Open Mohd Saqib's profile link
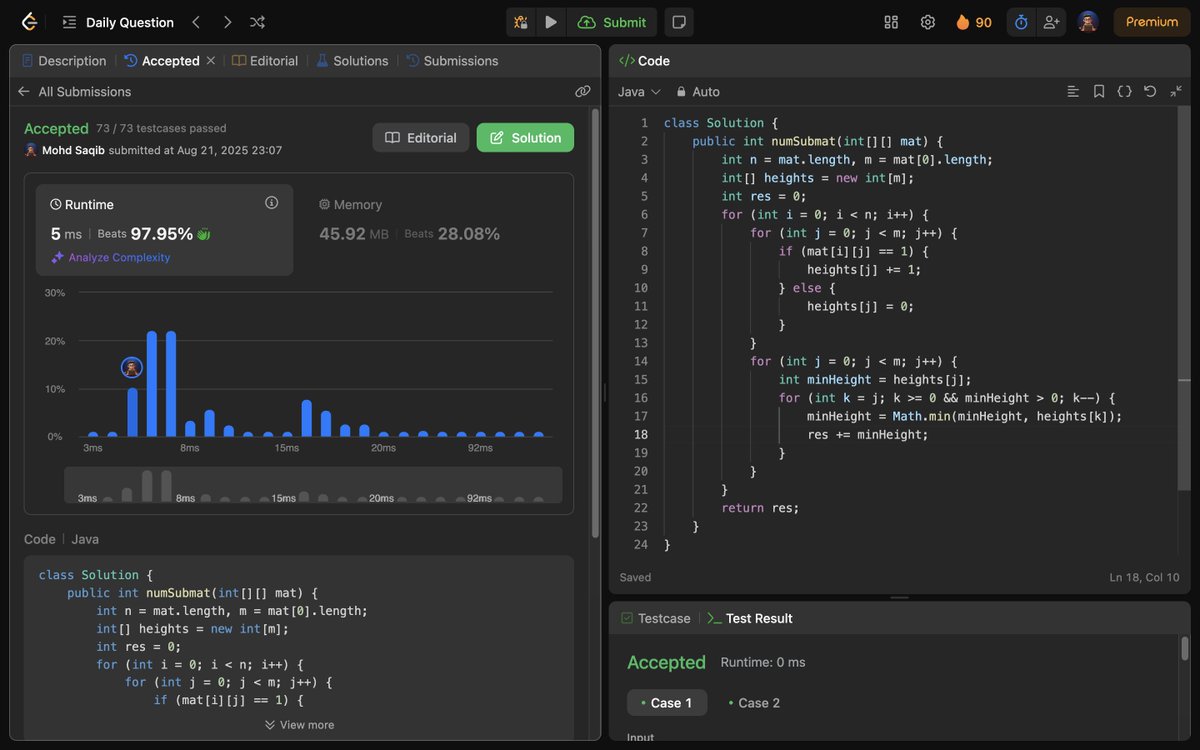 (74, 150)
